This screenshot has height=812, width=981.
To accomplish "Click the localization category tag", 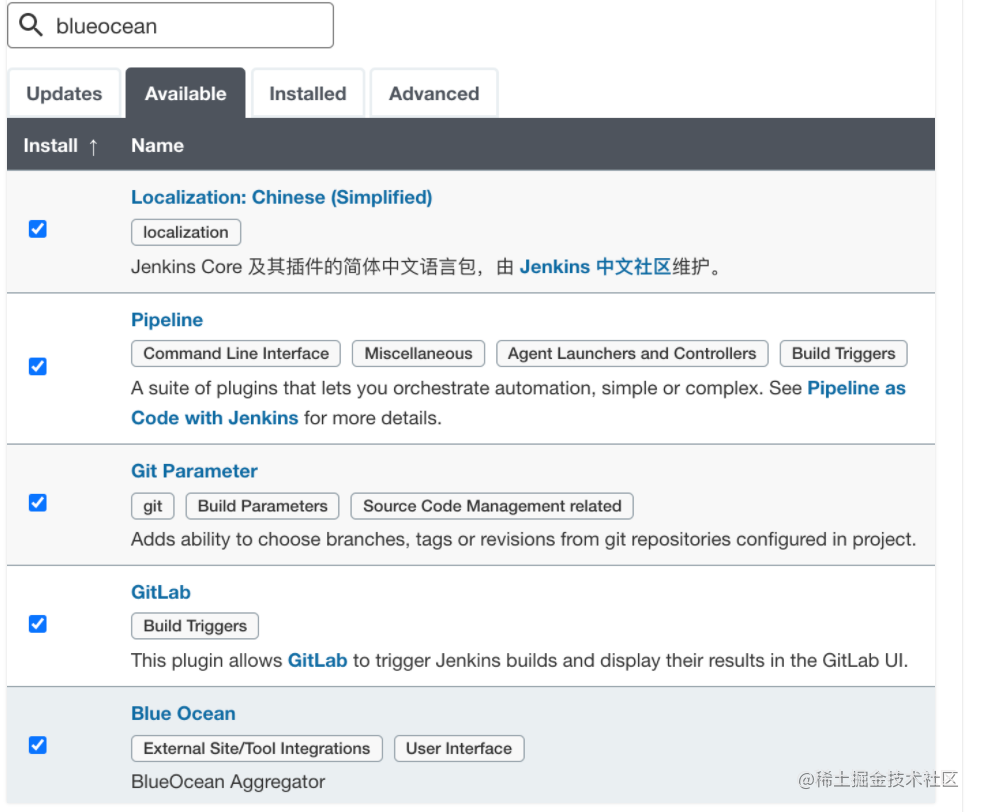I will pyautogui.click(x=186, y=233).
